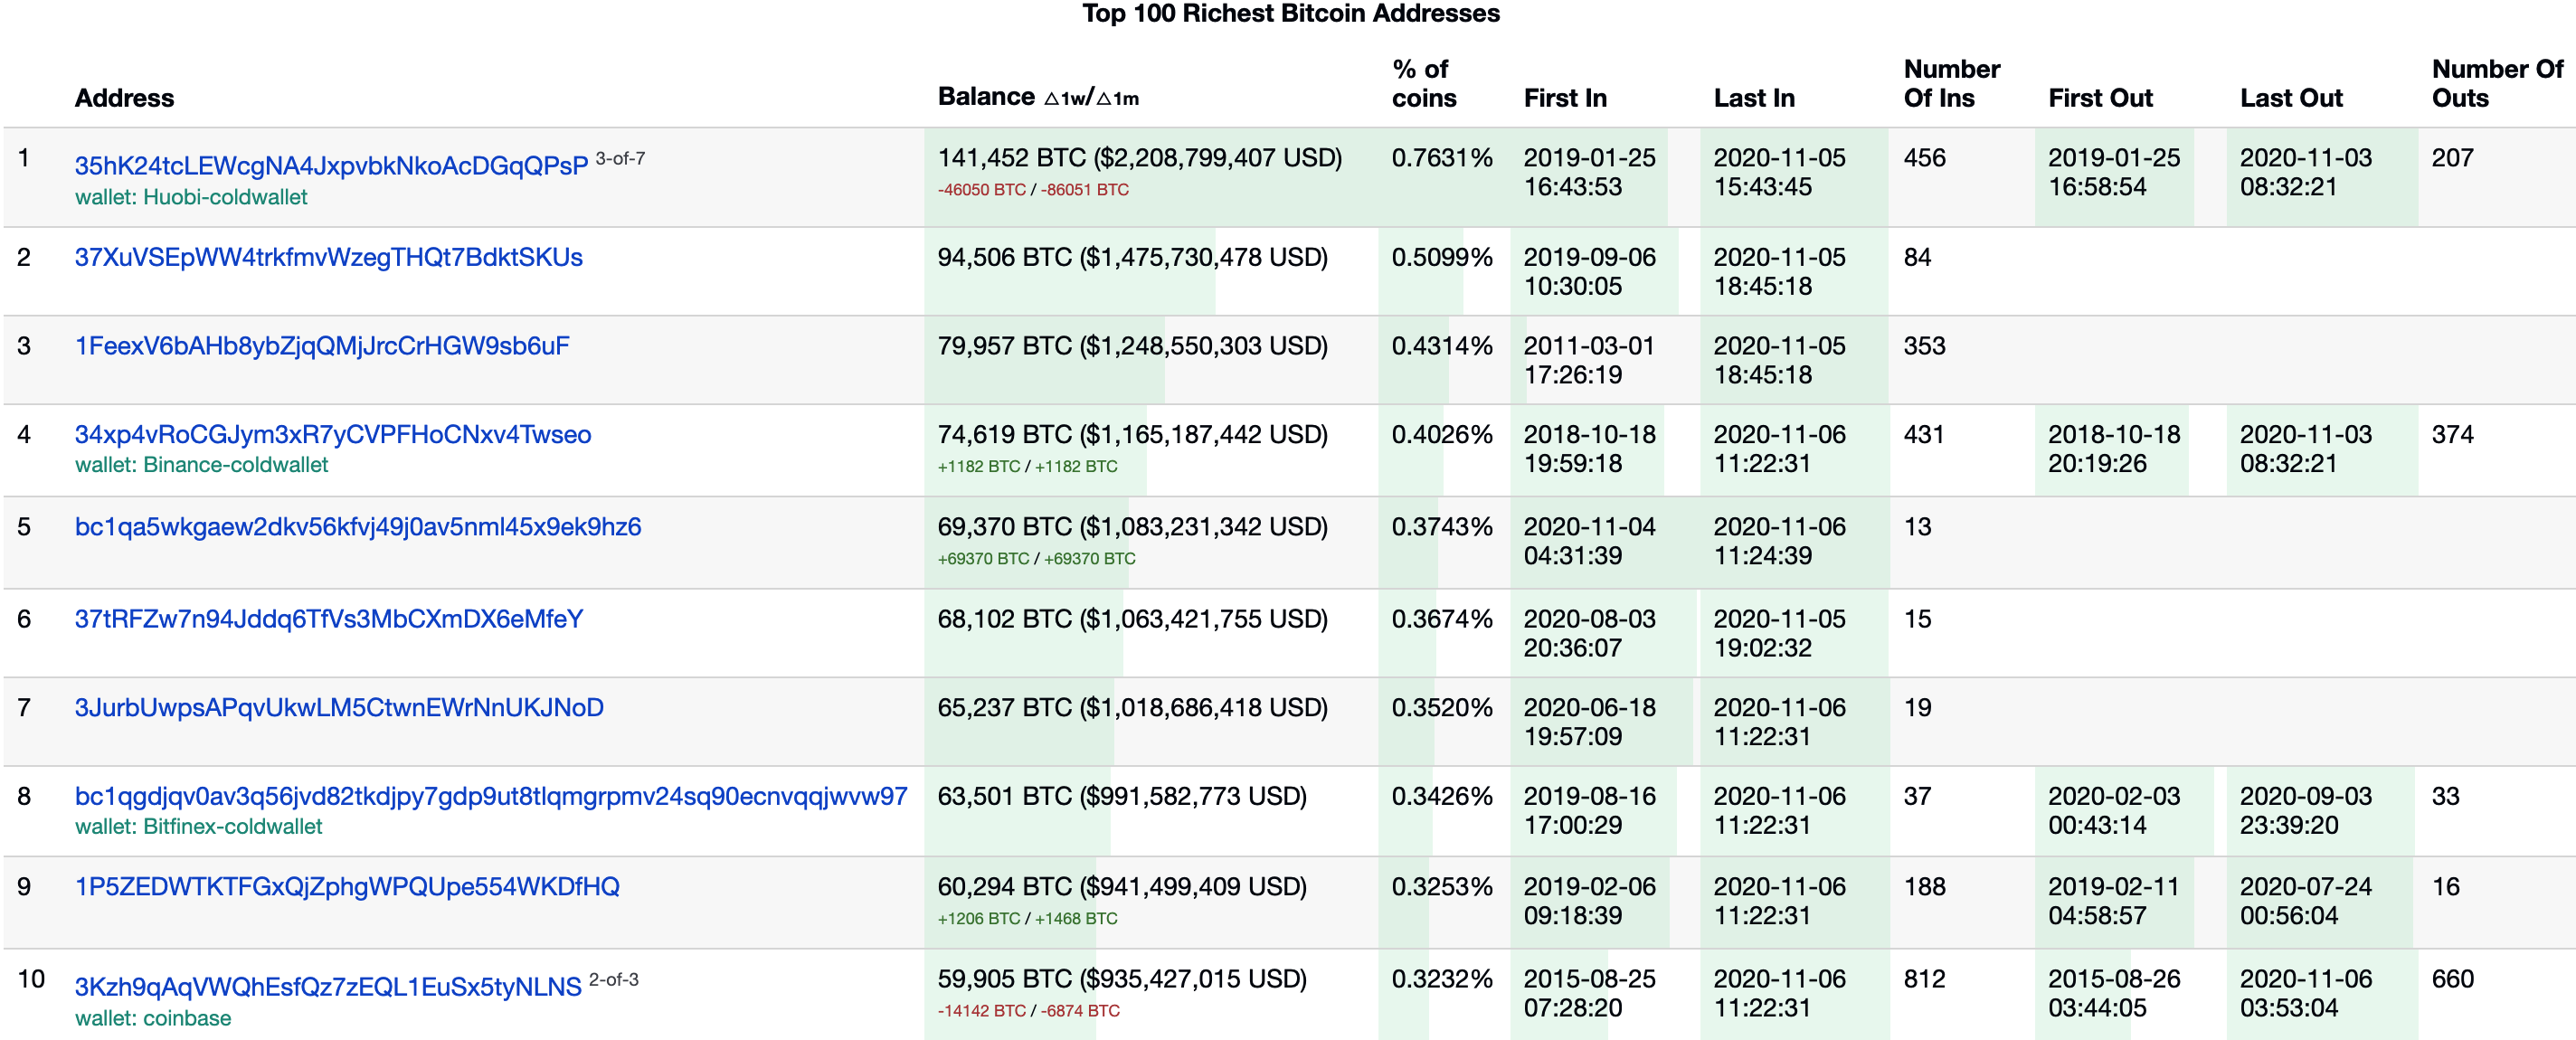Open the 1FeexV6bAHb8ybZjqQMjJrcCrHGW9sb6uF address
The width and height of the screenshot is (2576, 1040).
pyautogui.click(x=322, y=346)
